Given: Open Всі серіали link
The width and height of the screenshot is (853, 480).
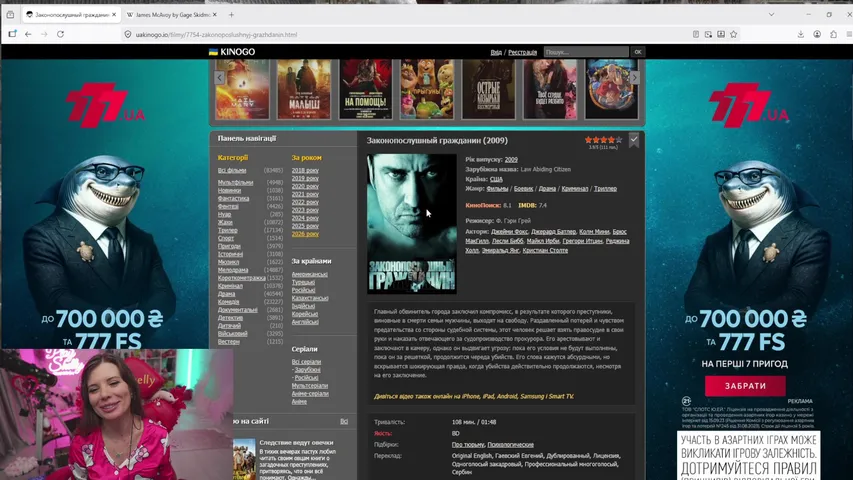Looking at the screenshot, I should [x=306, y=362].
